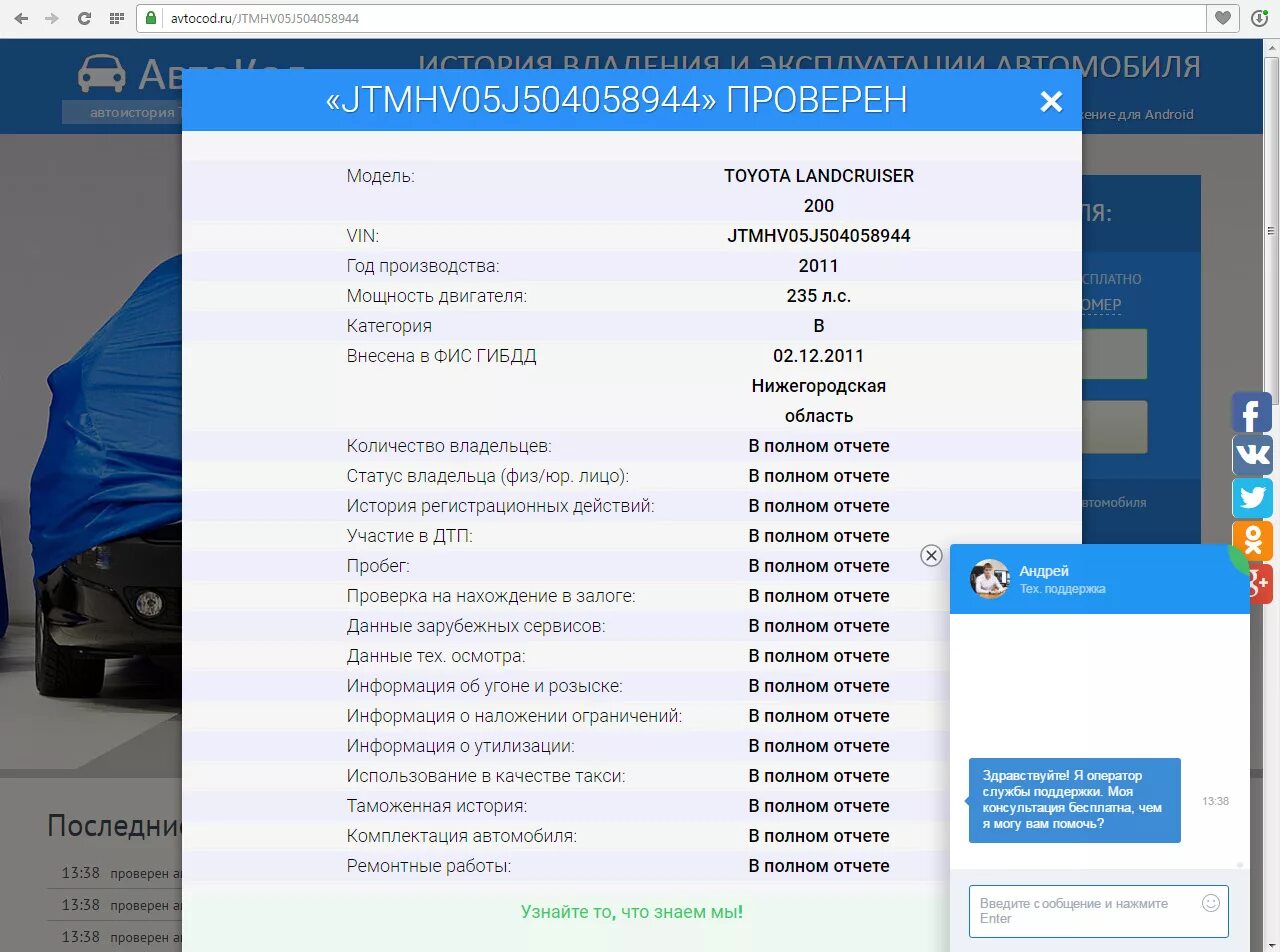Click the green padlock security icon

[x=151, y=18]
